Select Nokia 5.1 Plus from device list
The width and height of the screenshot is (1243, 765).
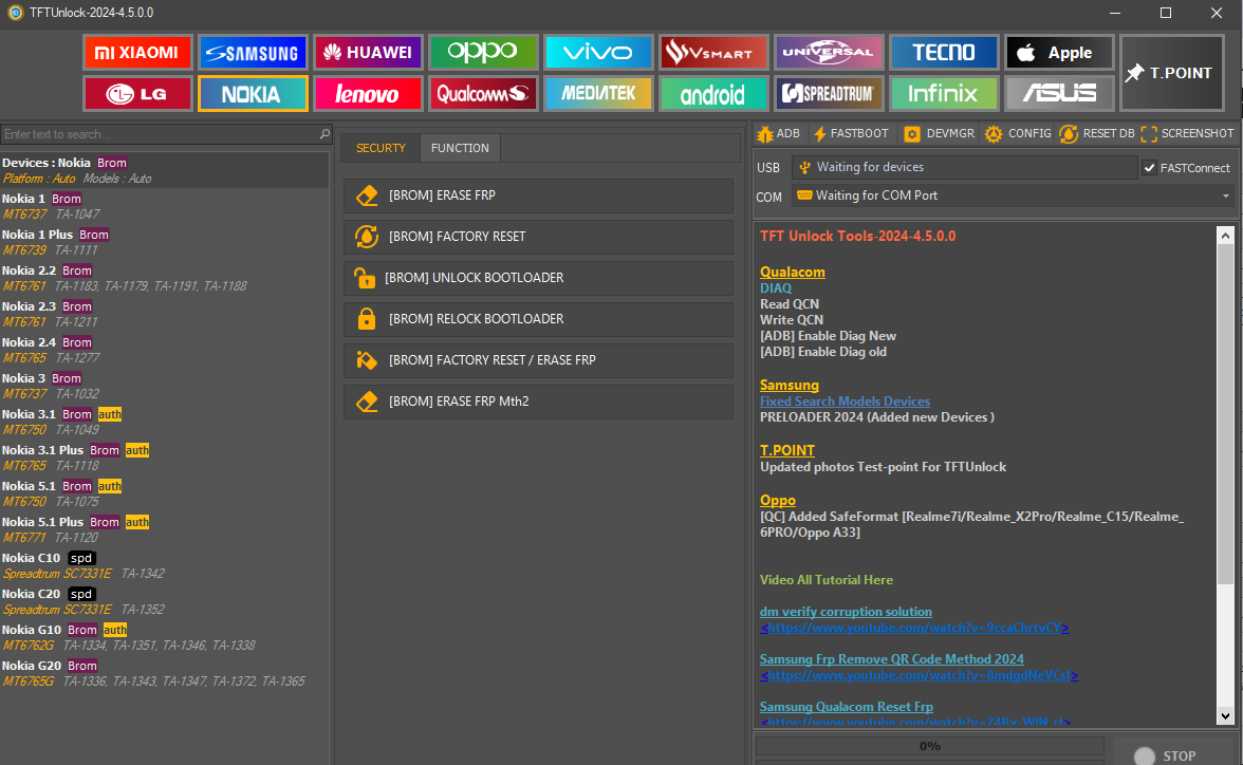pos(44,521)
